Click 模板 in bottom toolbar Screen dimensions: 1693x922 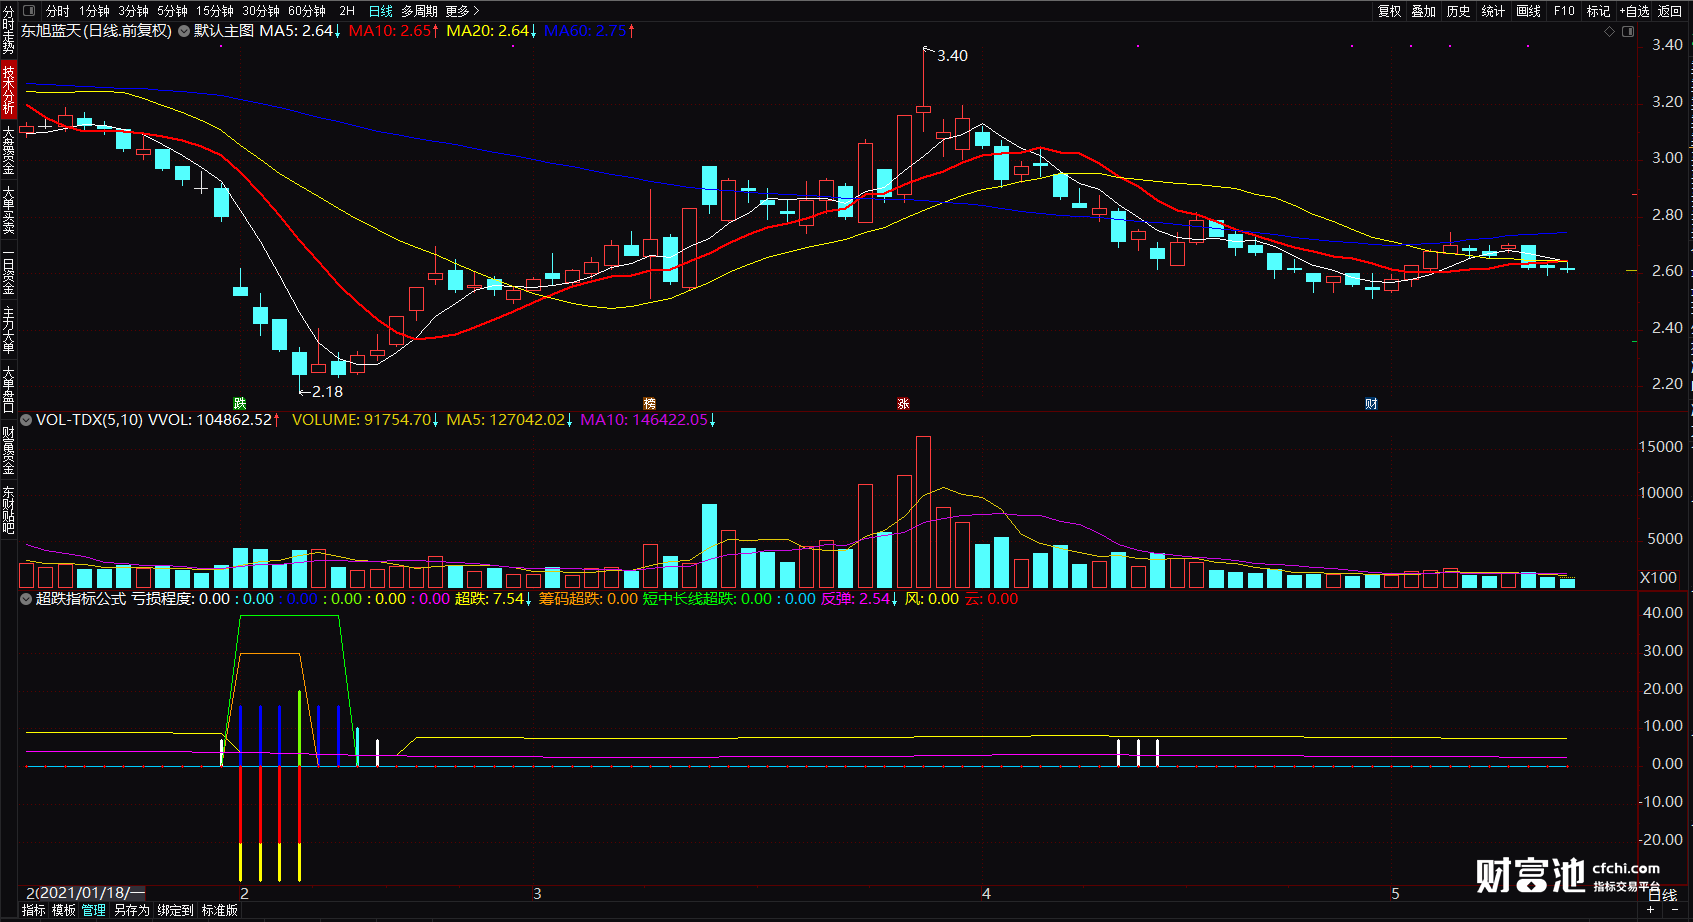point(64,910)
